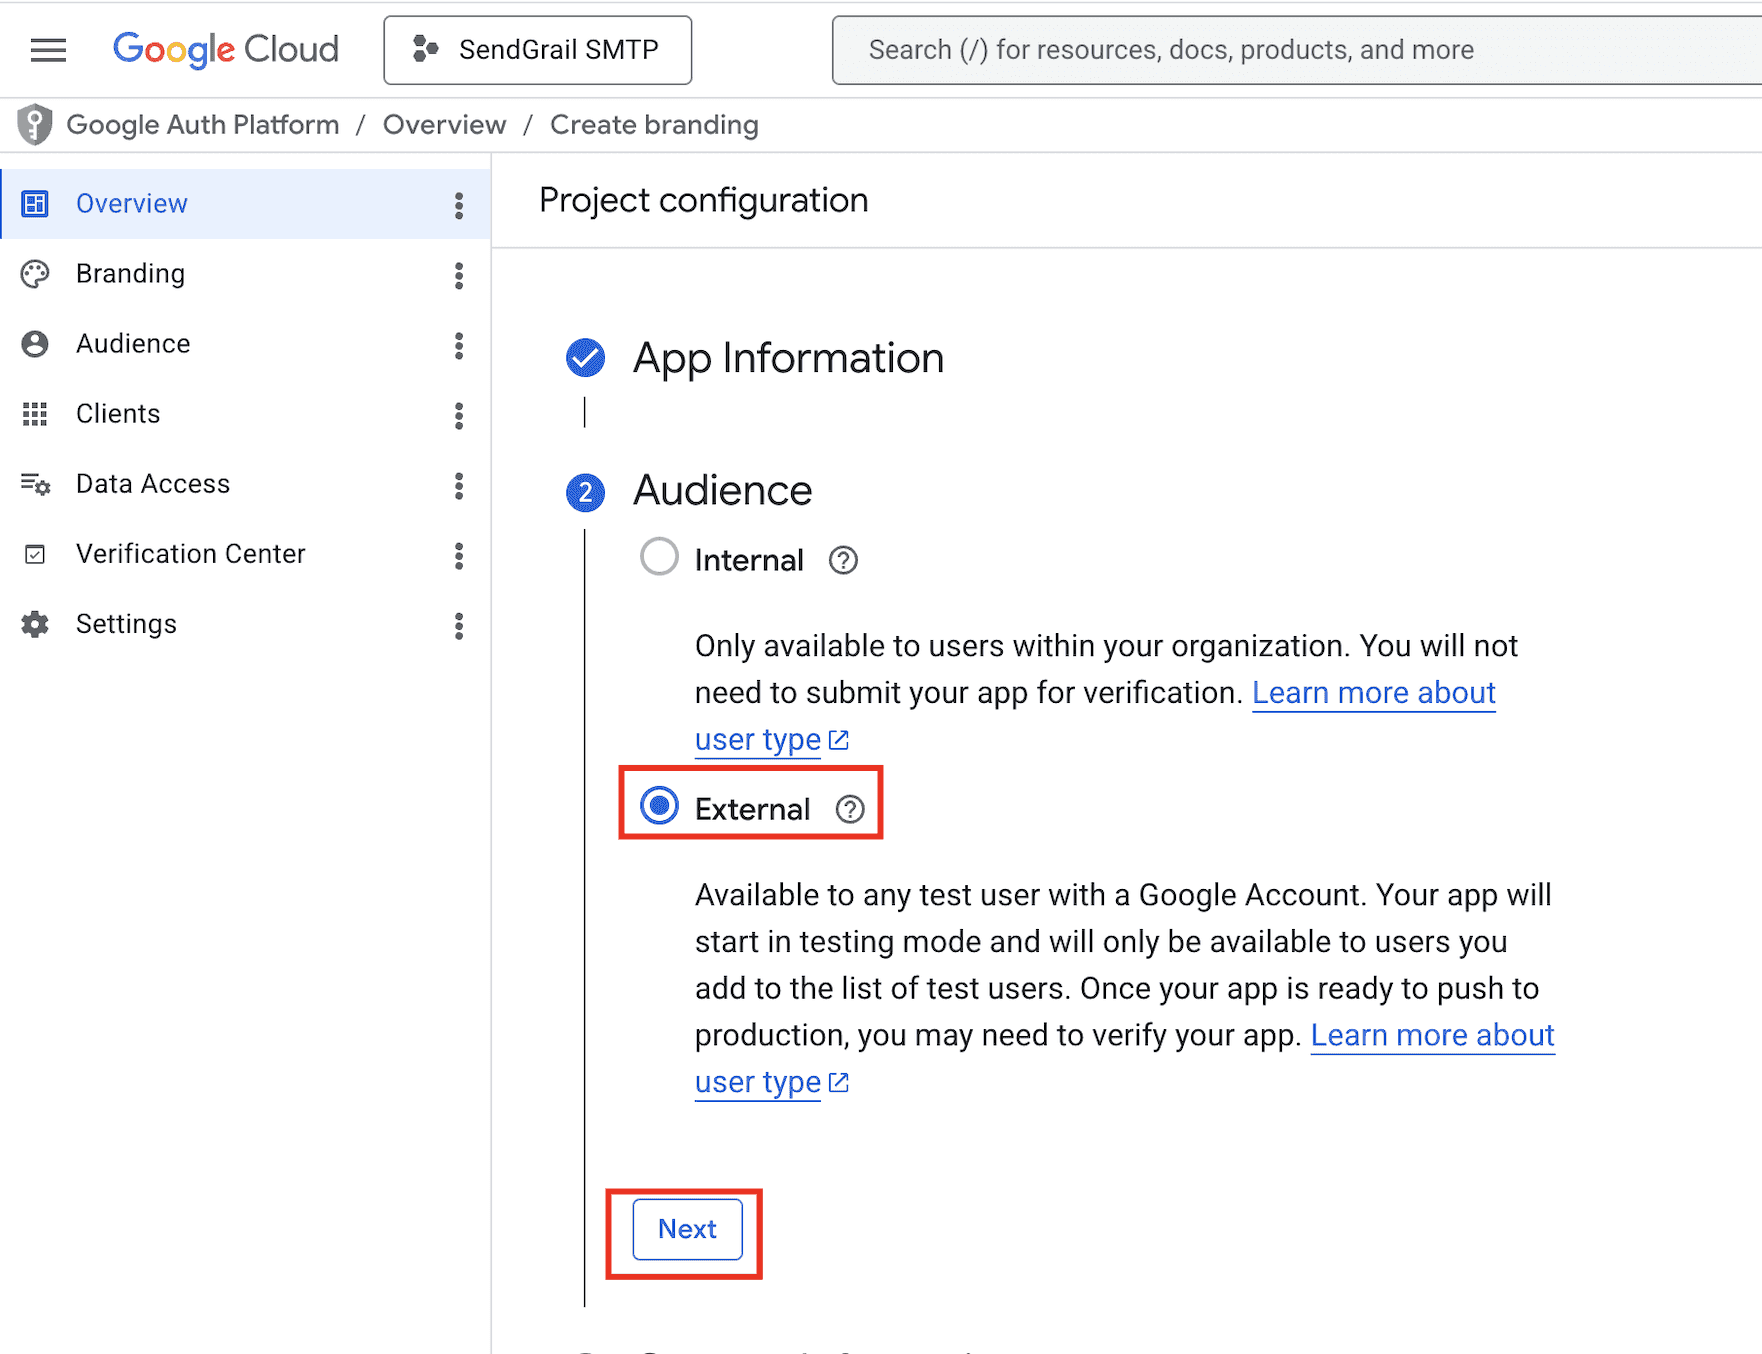Open more options for Verification Center

click(459, 555)
